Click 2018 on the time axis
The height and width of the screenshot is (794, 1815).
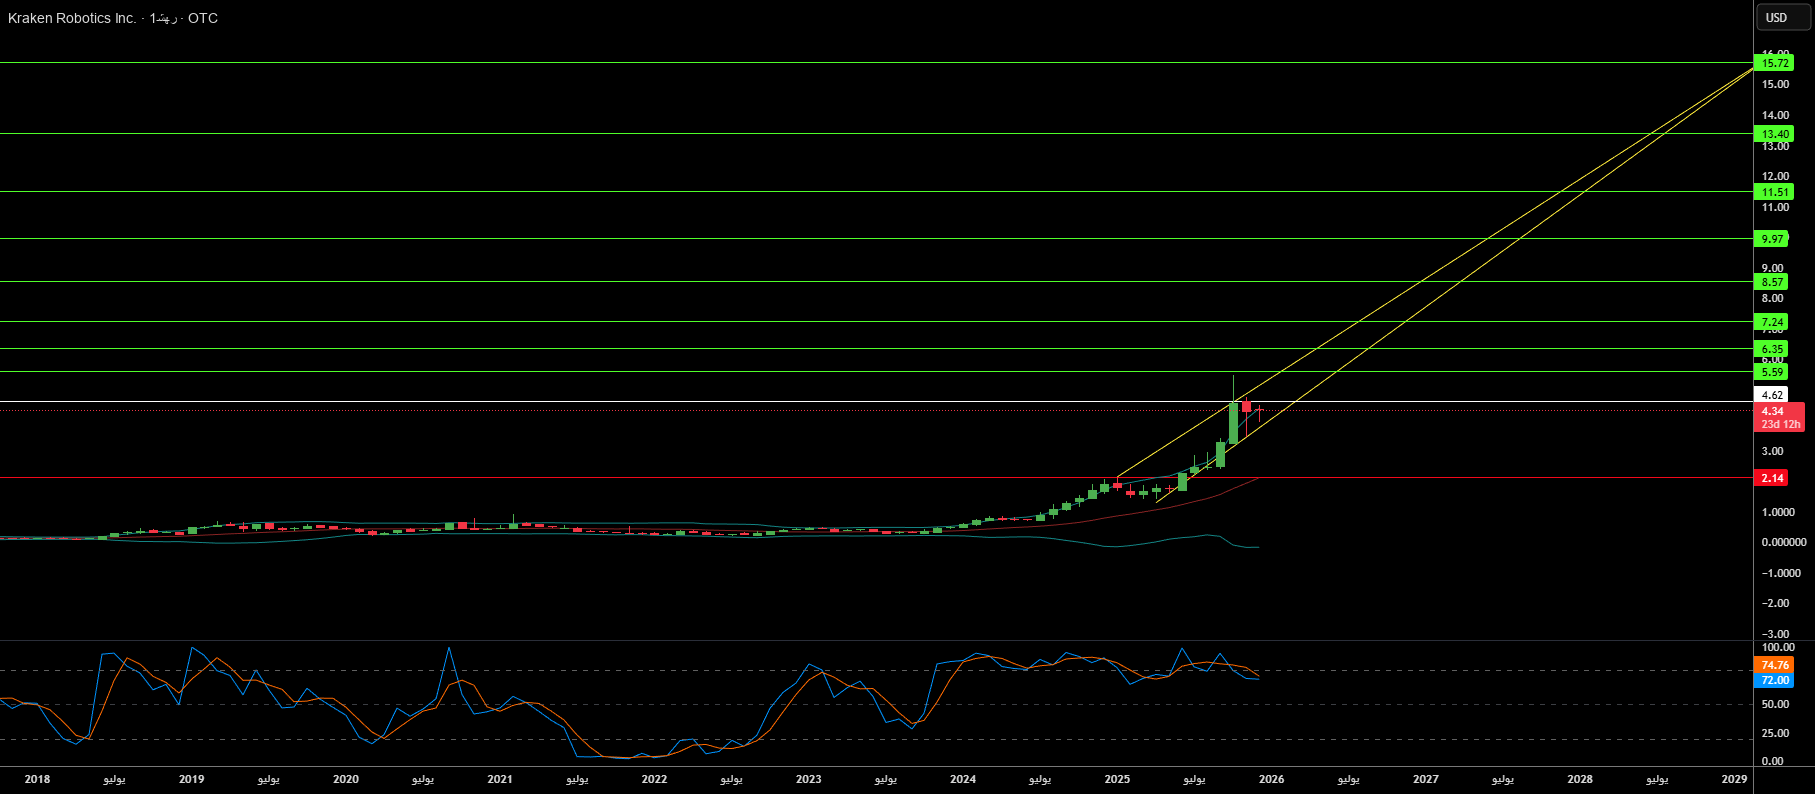[37, 779]
